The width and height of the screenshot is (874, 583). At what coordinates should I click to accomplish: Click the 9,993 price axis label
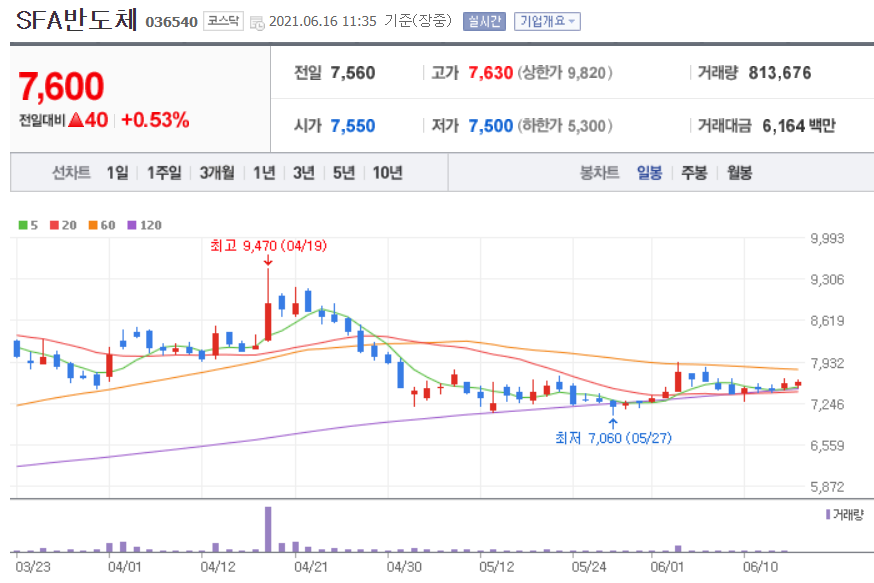click(x=827, y=239)
